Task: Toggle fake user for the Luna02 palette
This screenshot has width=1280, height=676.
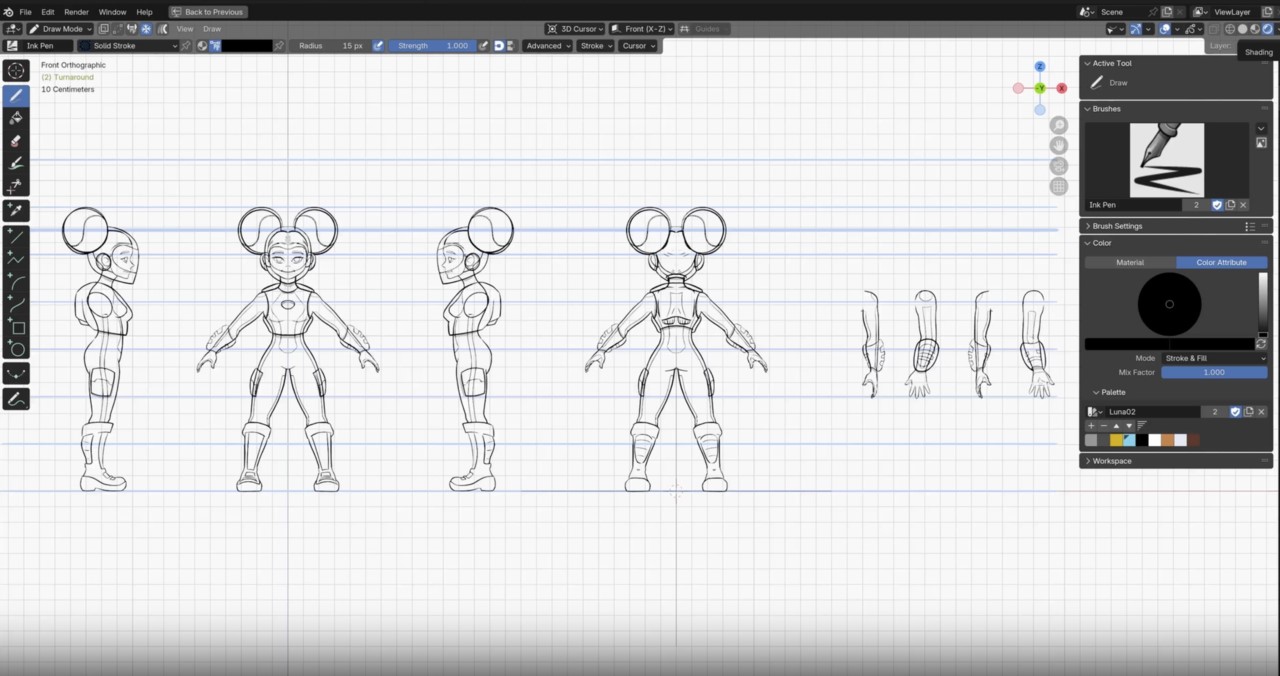Action: [x=1235, y=412]
